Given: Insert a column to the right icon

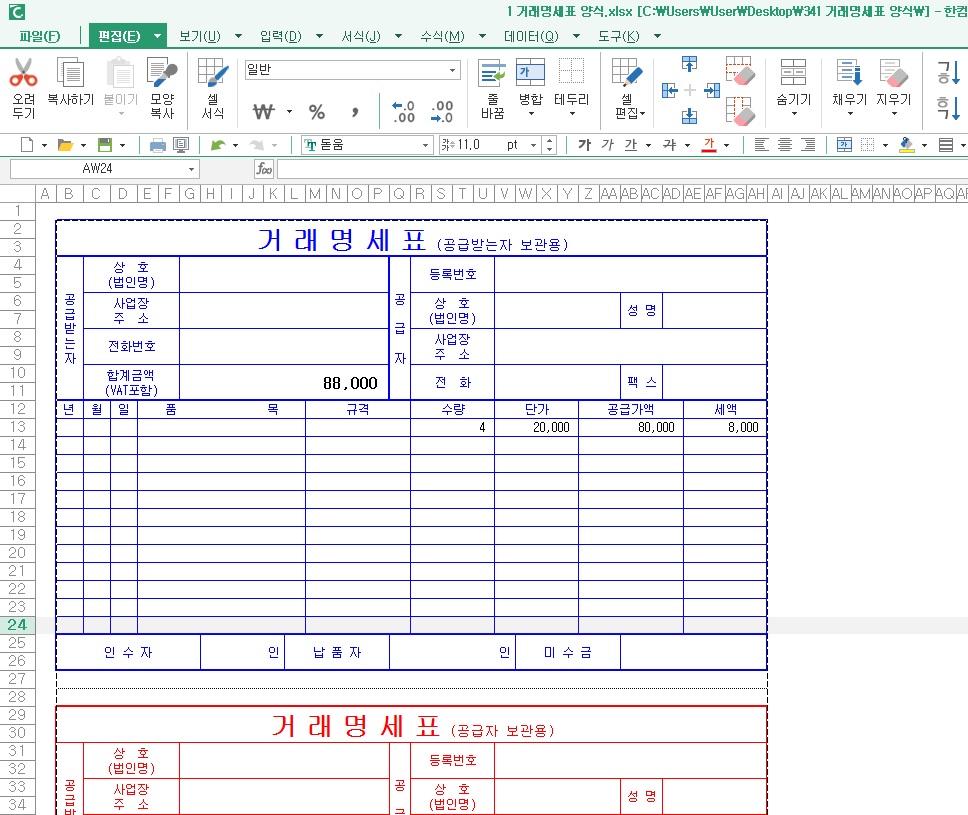Looking at the screenshot, I should [712, 91].
